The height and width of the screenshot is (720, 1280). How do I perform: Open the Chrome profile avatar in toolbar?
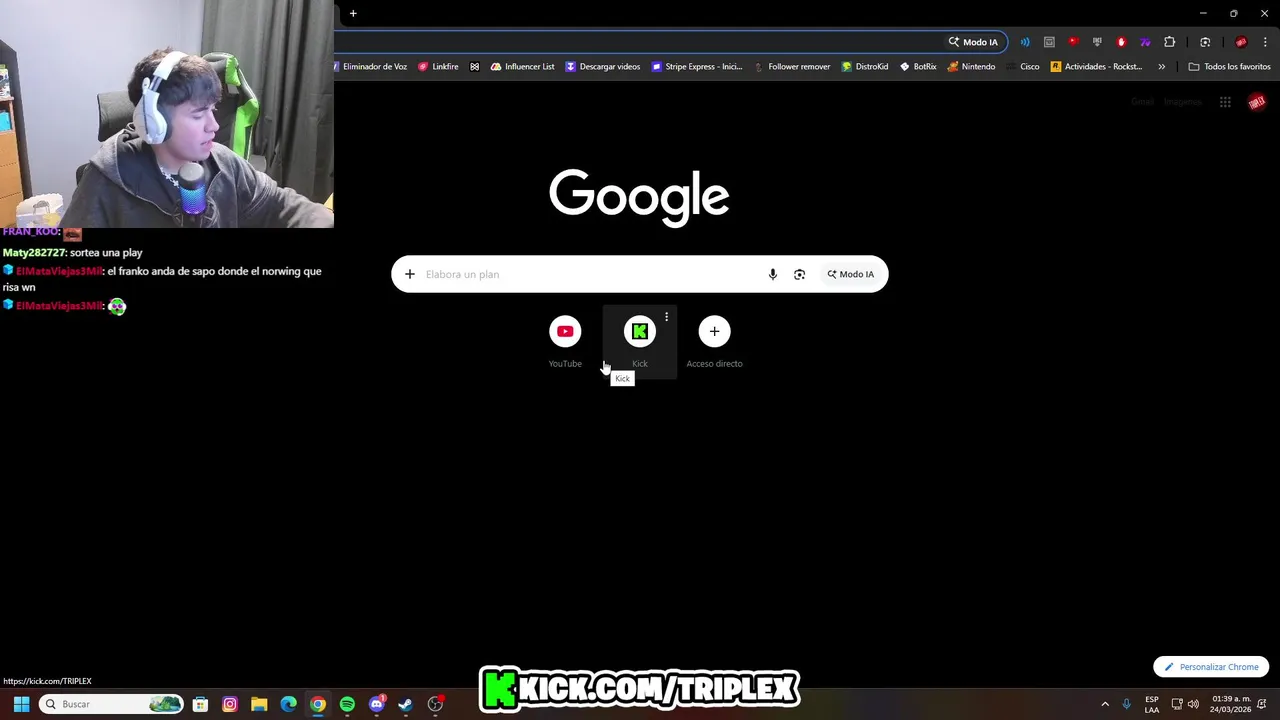(1241, 42)
